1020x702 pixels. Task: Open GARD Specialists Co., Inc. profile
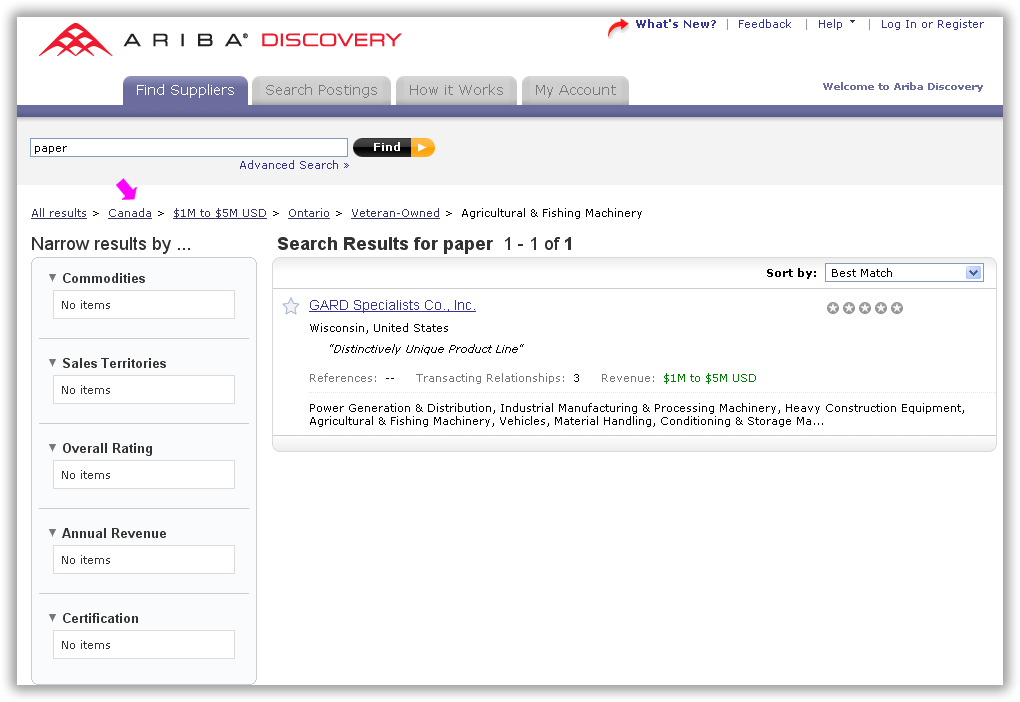[392, 305]
